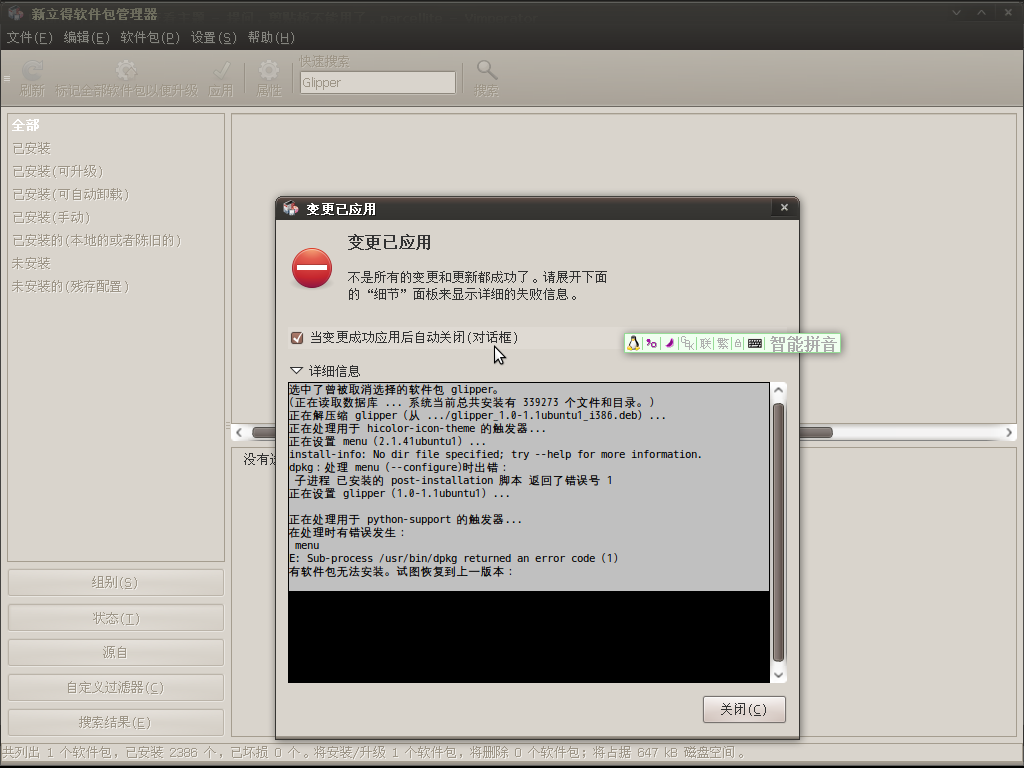Select the 全部 filter in the sidebar
Image resolution: width=1024 pixels, height=768 pixels.
[x=116, y=125]
